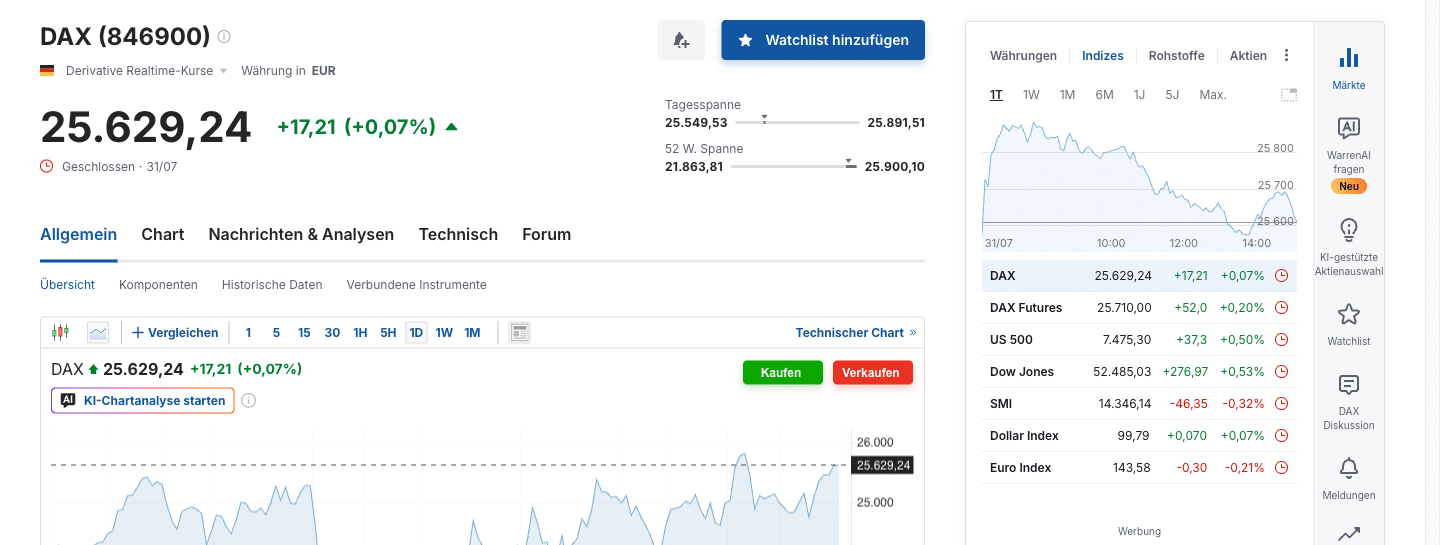Viewport: 1440px width, 545px height.
Task: Click the chart news/table overlay icon
Action: [519, 332]
